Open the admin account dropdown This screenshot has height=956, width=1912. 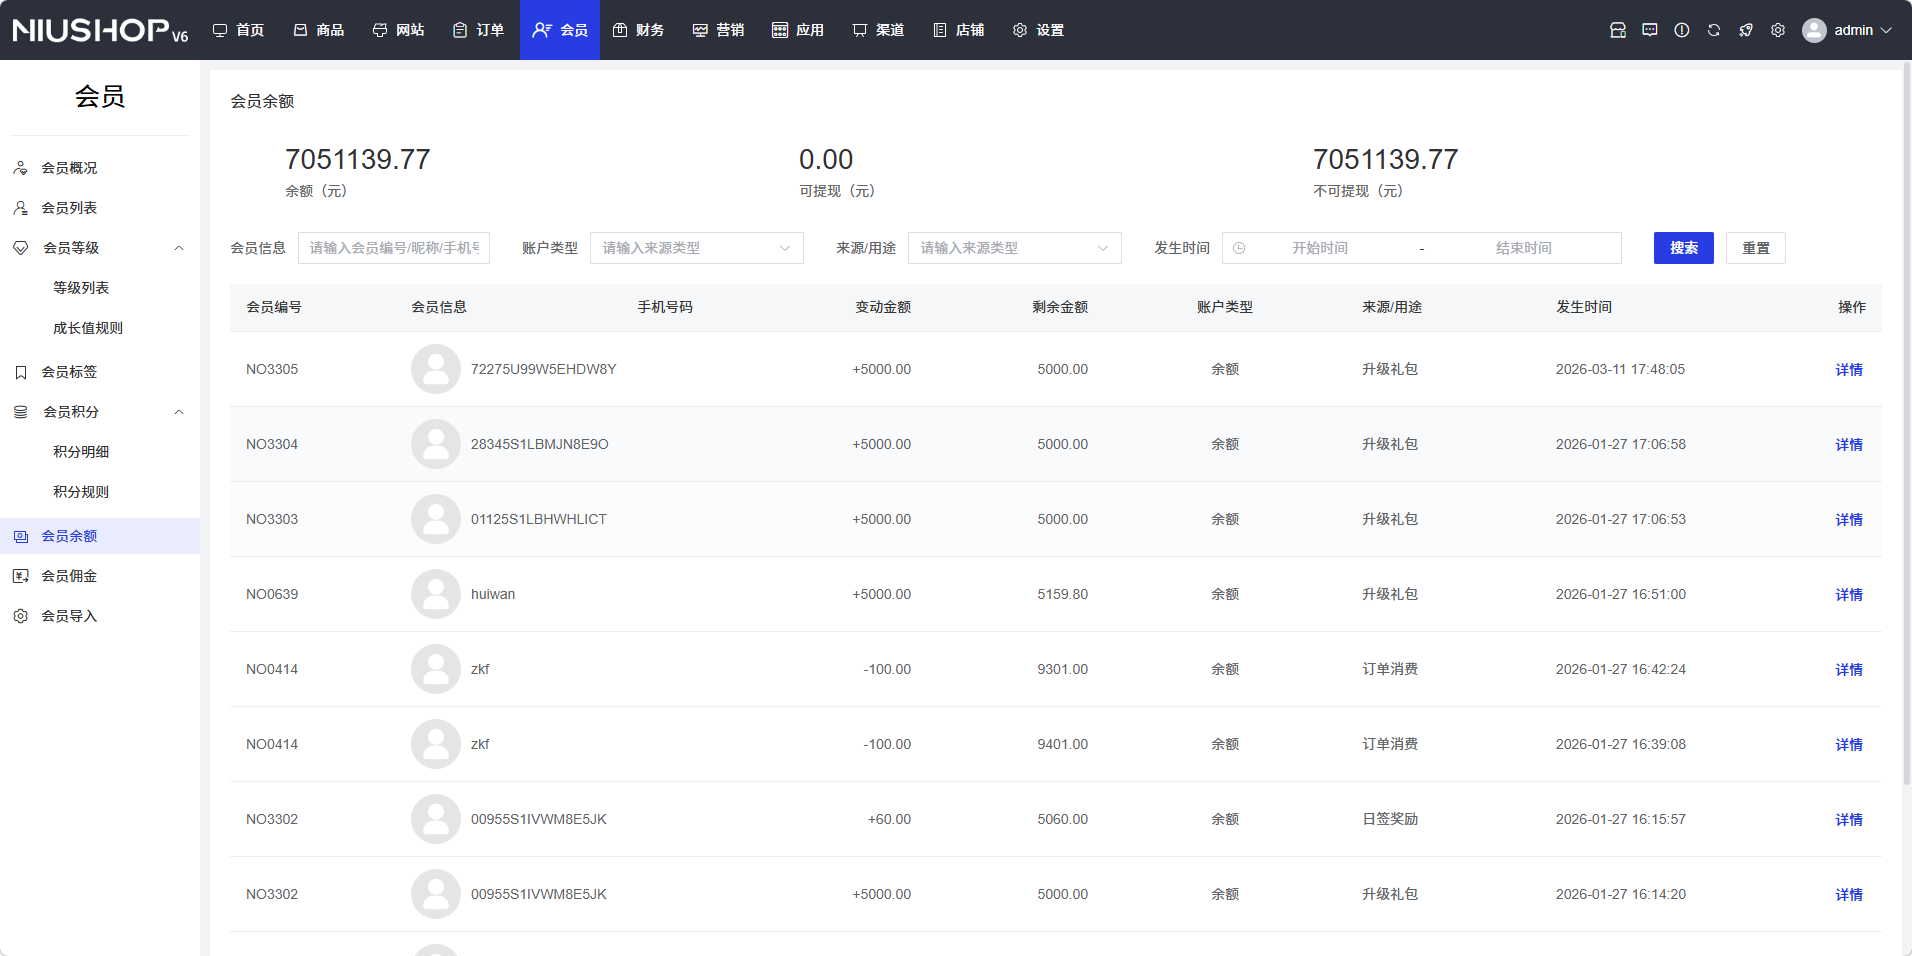(1848, 30)
